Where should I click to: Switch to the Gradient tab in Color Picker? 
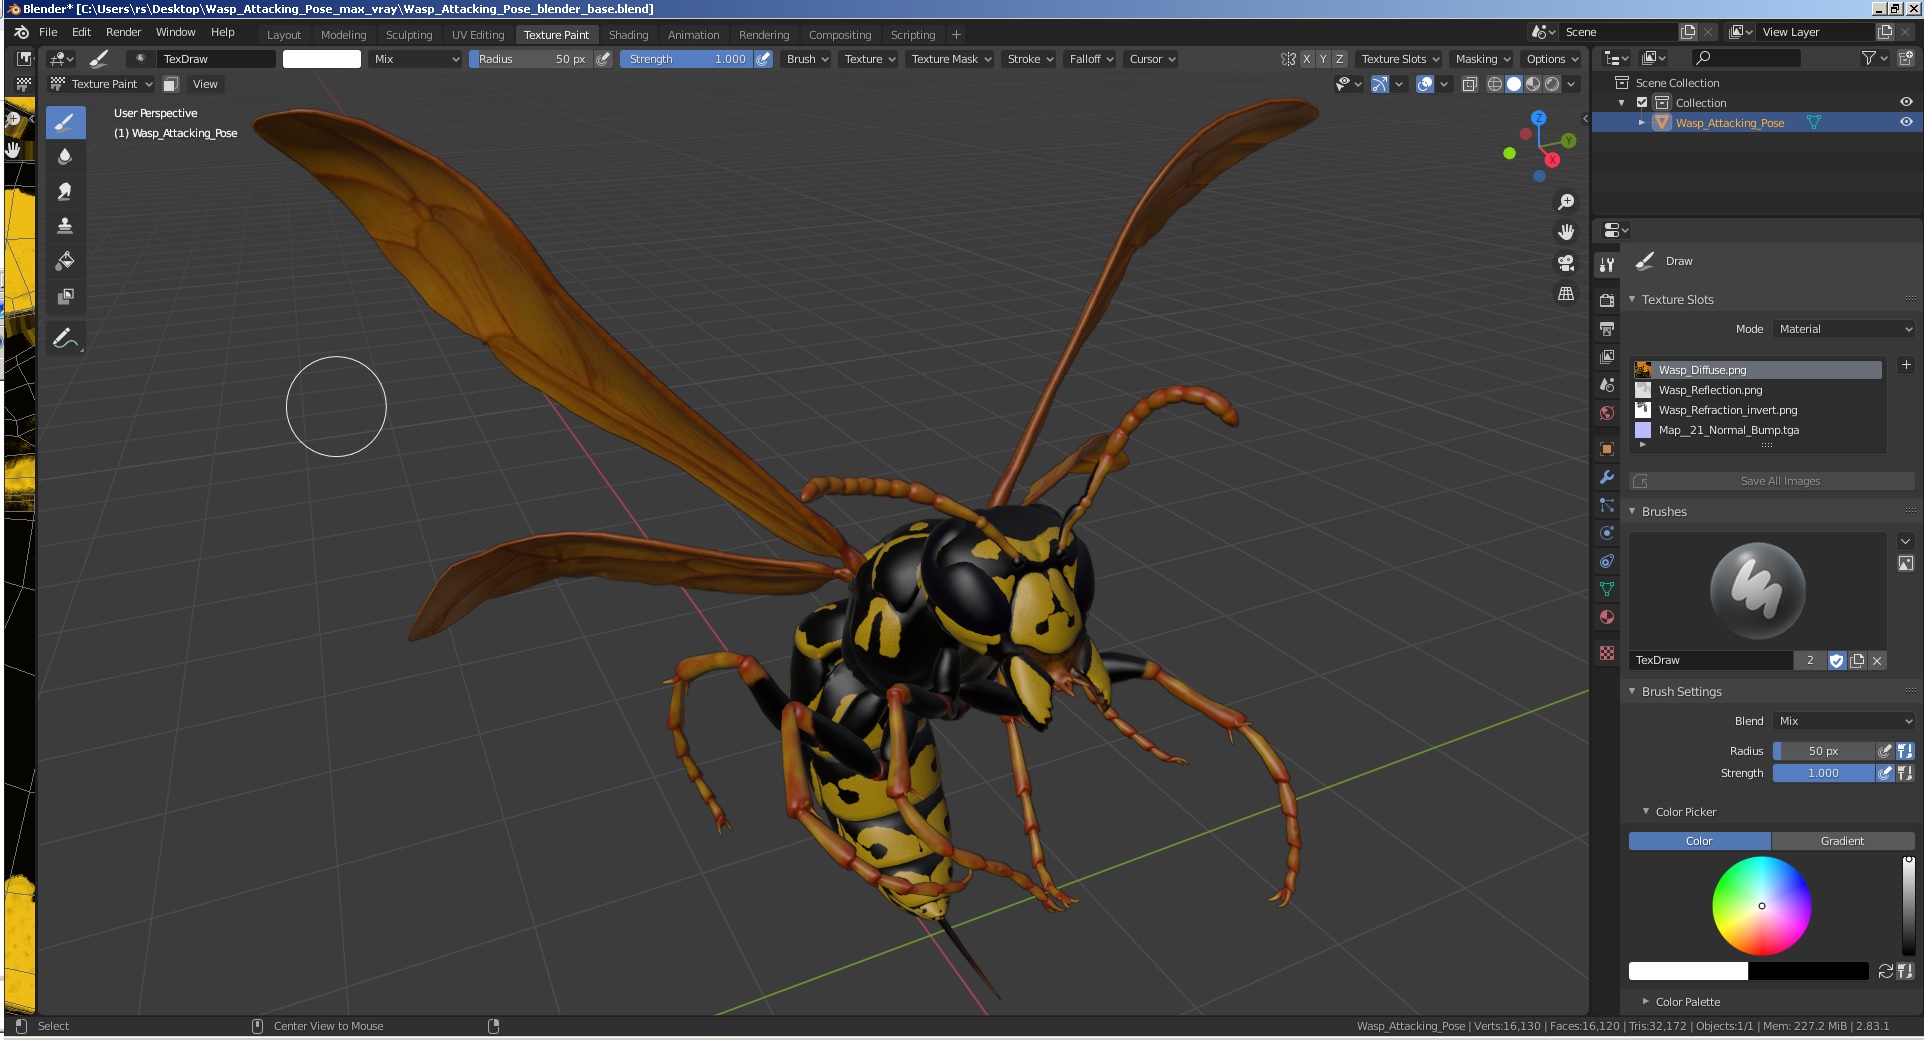pos(1842,841)
